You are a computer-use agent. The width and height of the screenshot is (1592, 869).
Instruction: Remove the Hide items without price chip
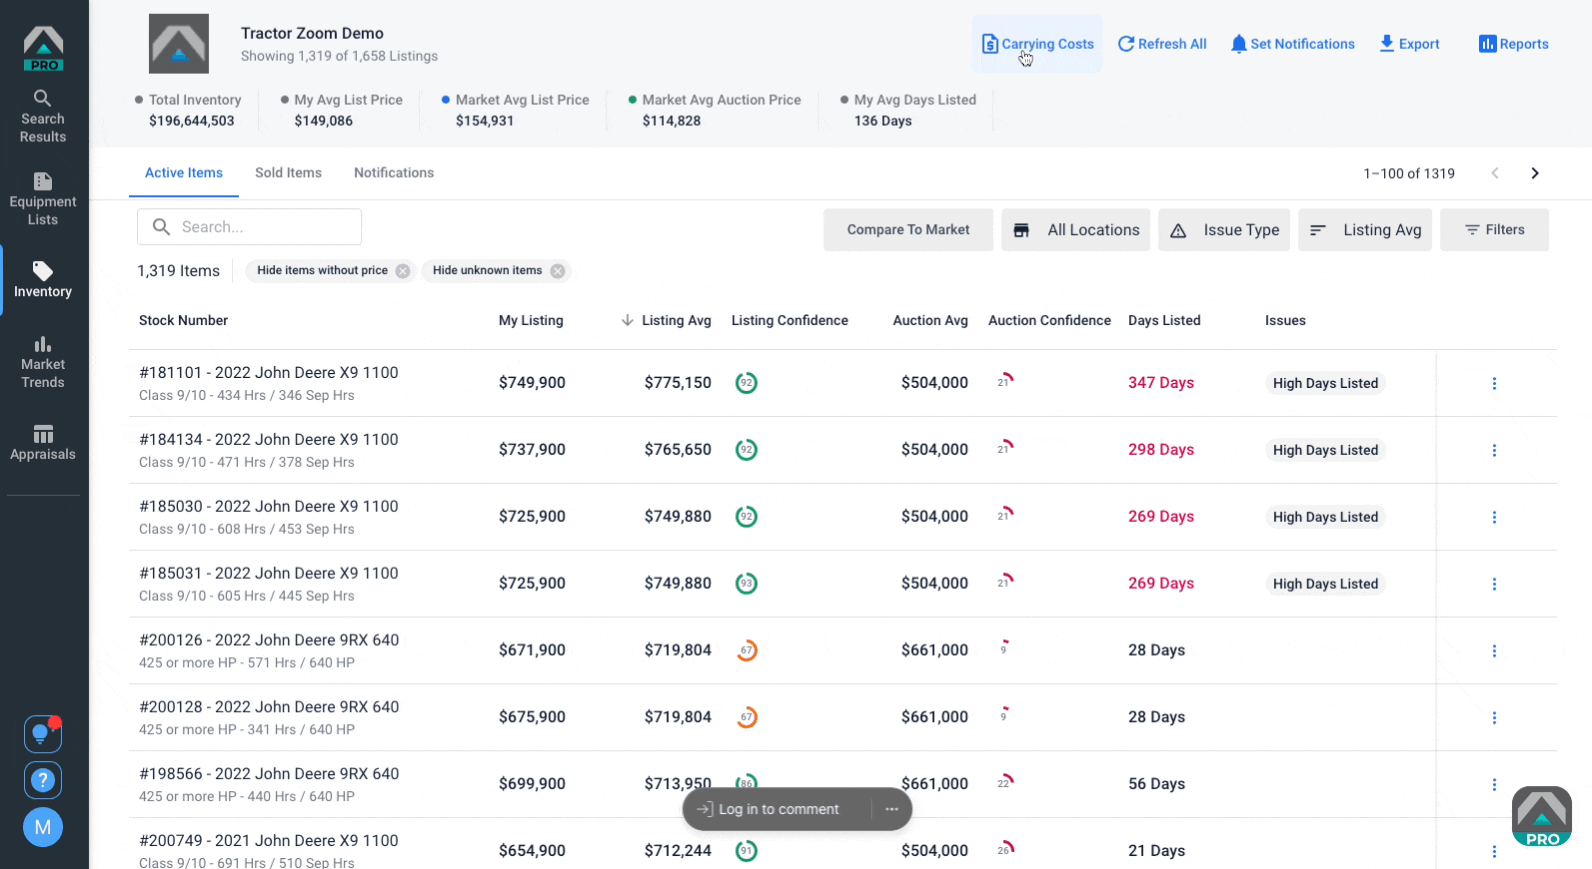402,271
